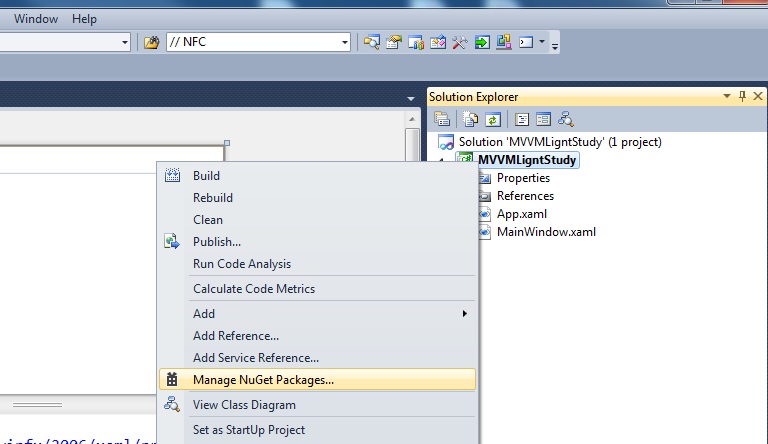Open Start Page green arrow icon
The image size is (768, 444).
pos(482,42)
